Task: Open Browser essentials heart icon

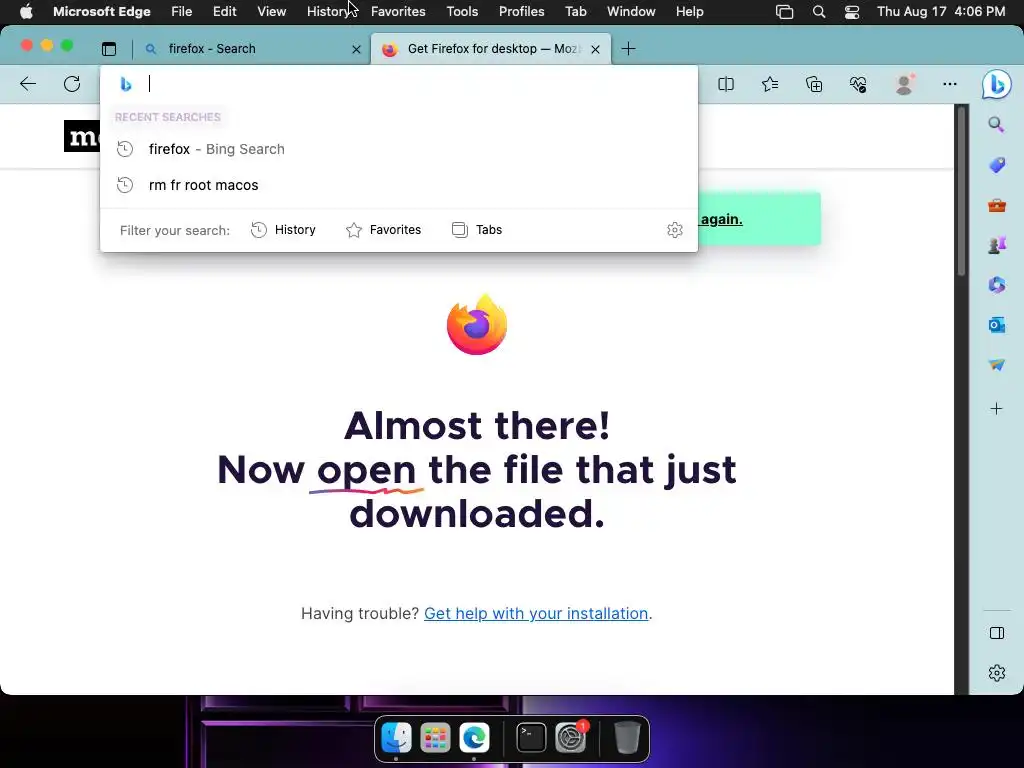Action: pos(858,84)
